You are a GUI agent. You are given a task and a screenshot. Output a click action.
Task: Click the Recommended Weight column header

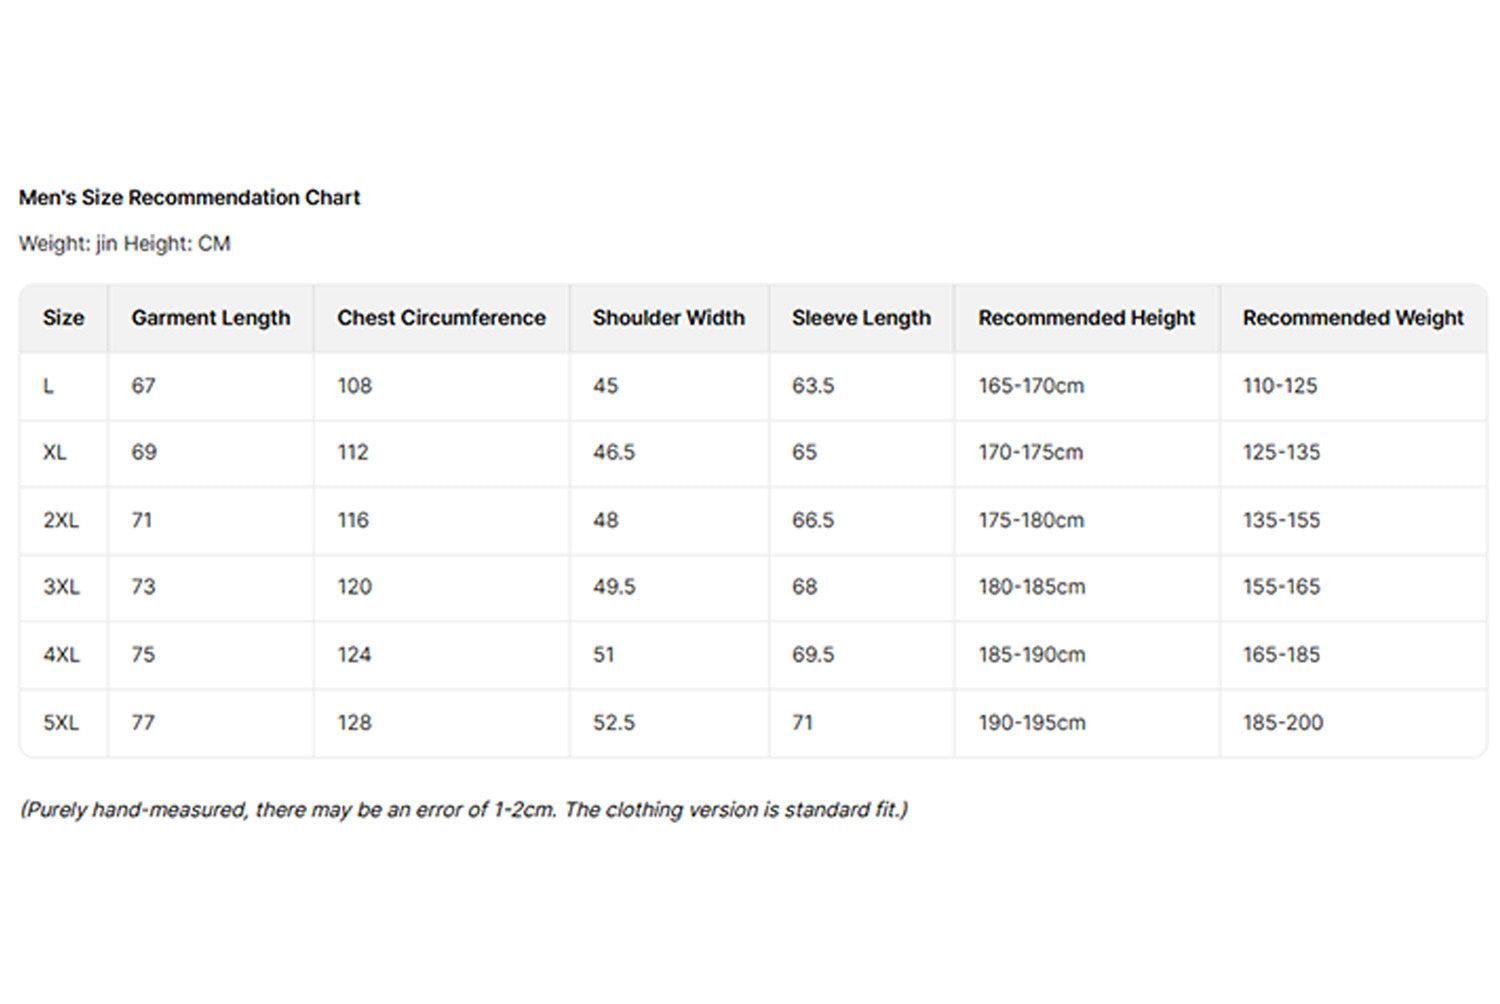click(x=1352, y=318)
